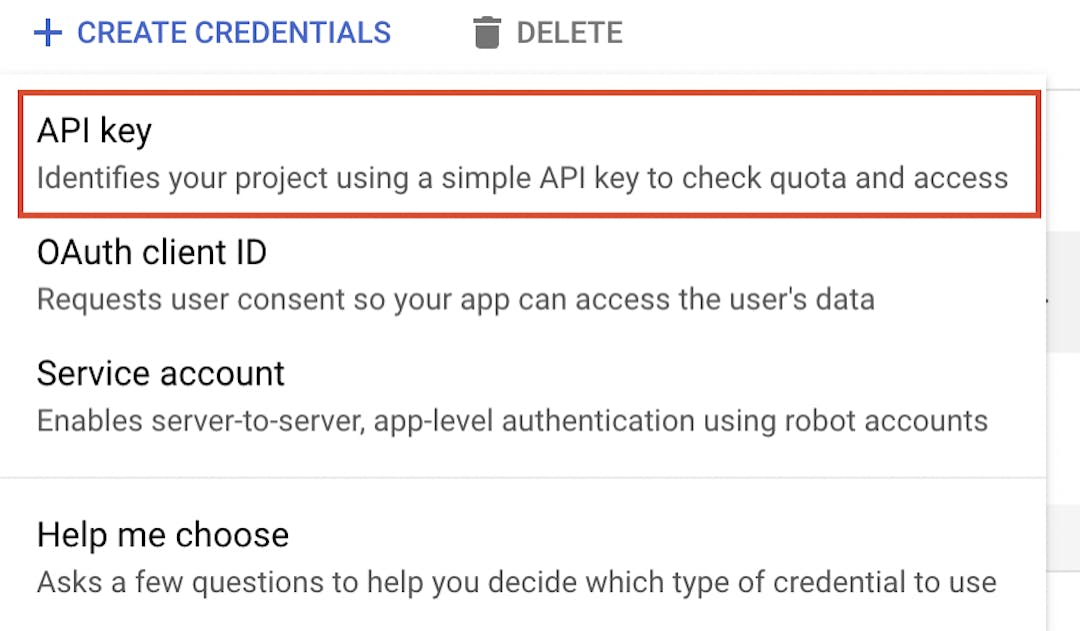Click the word CREDENTIALS in the toolbar

click(x=294, y=33)
